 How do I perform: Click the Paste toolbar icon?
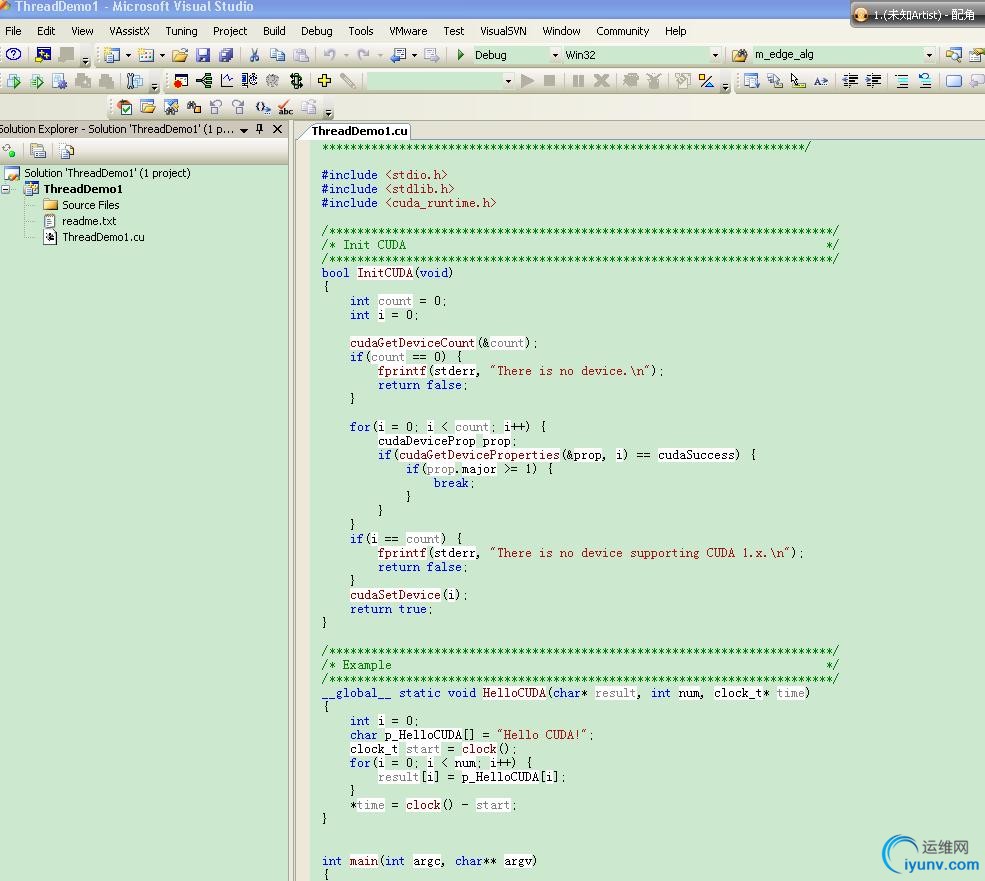(x=301, y=55)
